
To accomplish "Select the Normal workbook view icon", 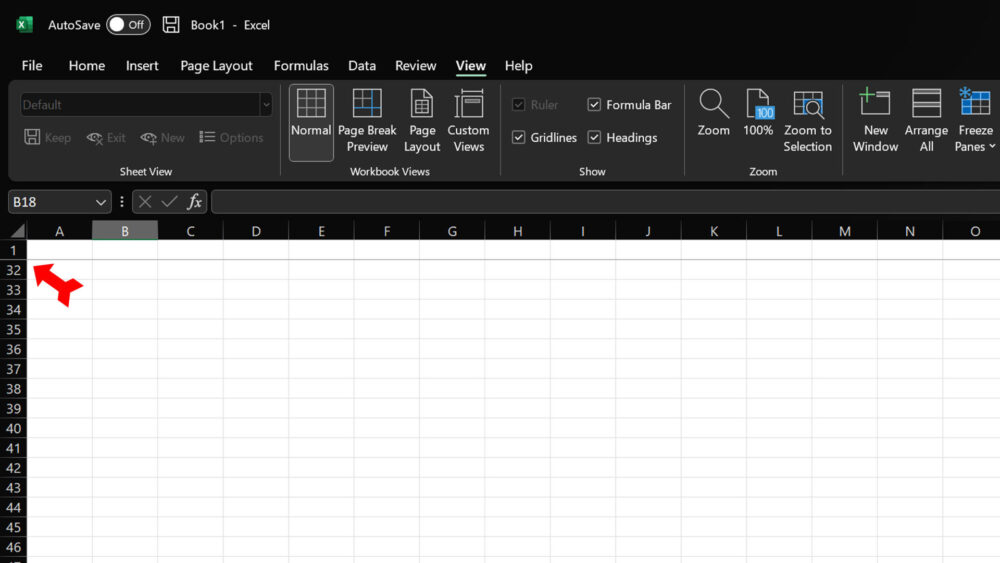I will click(x=311, y=104).
